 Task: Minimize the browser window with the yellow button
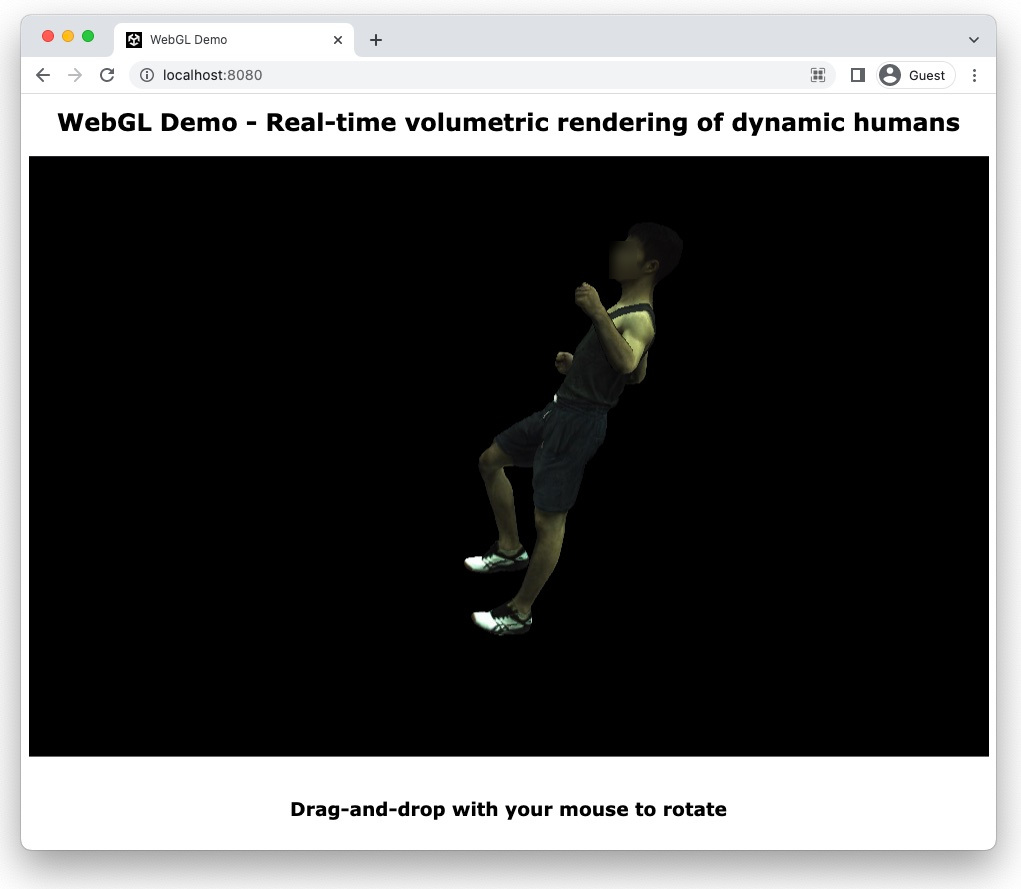68,36
